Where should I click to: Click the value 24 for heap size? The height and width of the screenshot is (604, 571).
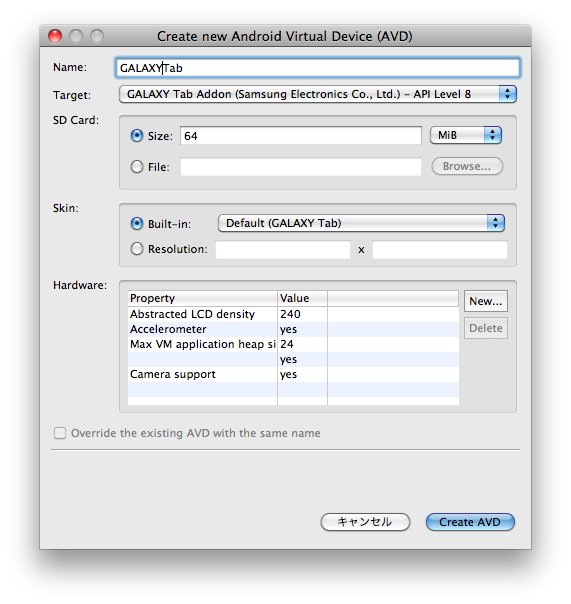tap(287, 344)
